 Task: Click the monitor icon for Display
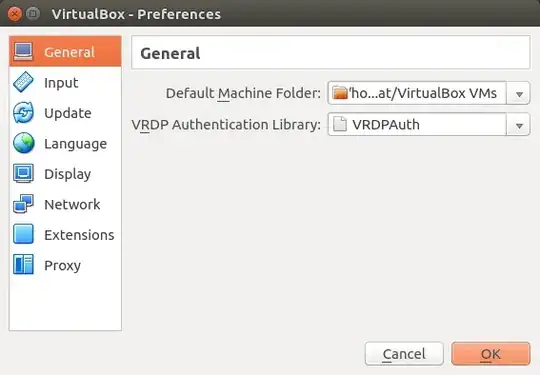pyautogui.click(x=23, y=173)
